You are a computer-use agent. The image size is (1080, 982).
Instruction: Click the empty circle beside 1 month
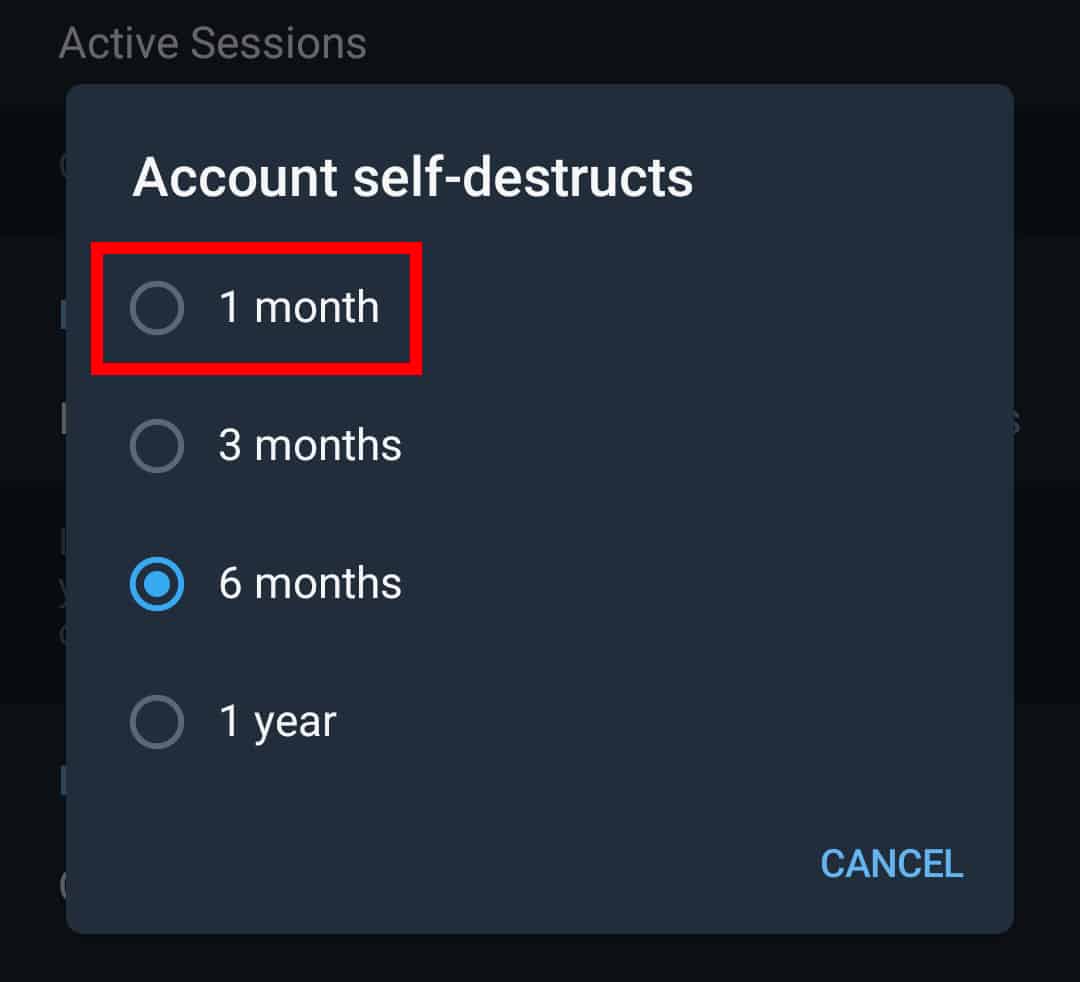pyautogui.click(x=157, y=308)
